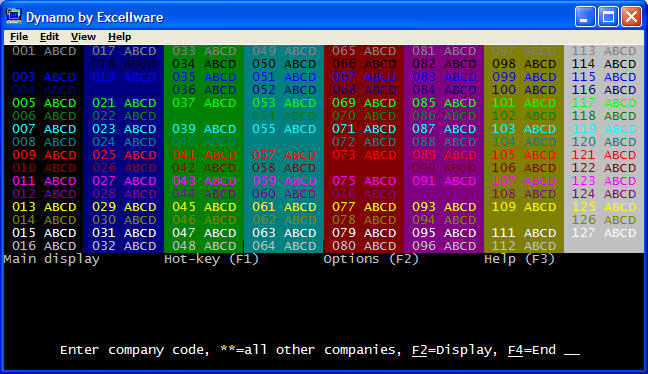The width and height of the screenshot is (648, 374).
Task: Click the text 027 ABCD in magenta
Action: [x=124, y=181]
